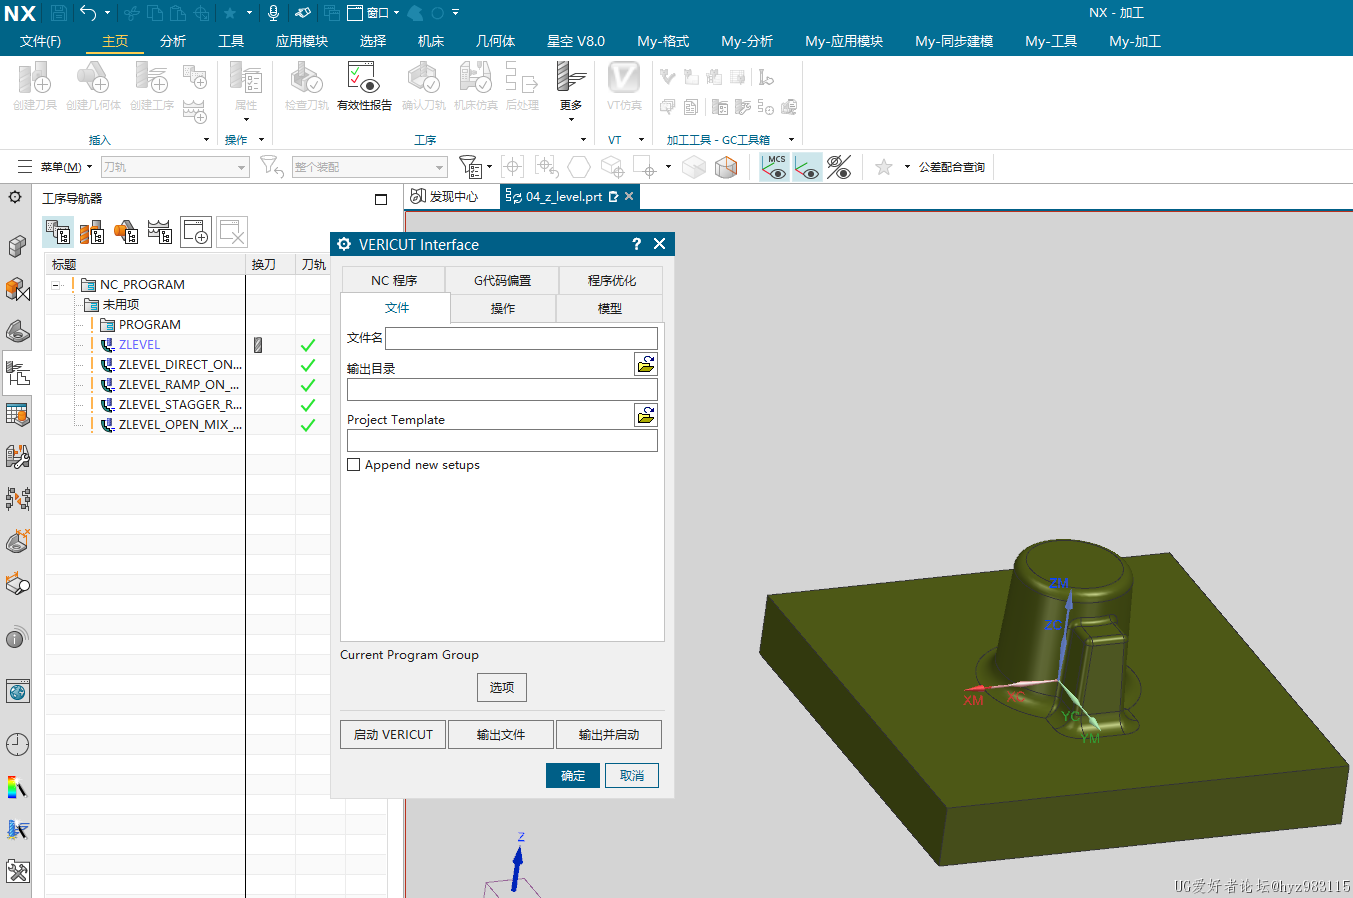The height and width of the screenshot is (898, 1353).
Task: Open the 更多 (More) operations tool
Action: tap(571, 90)
